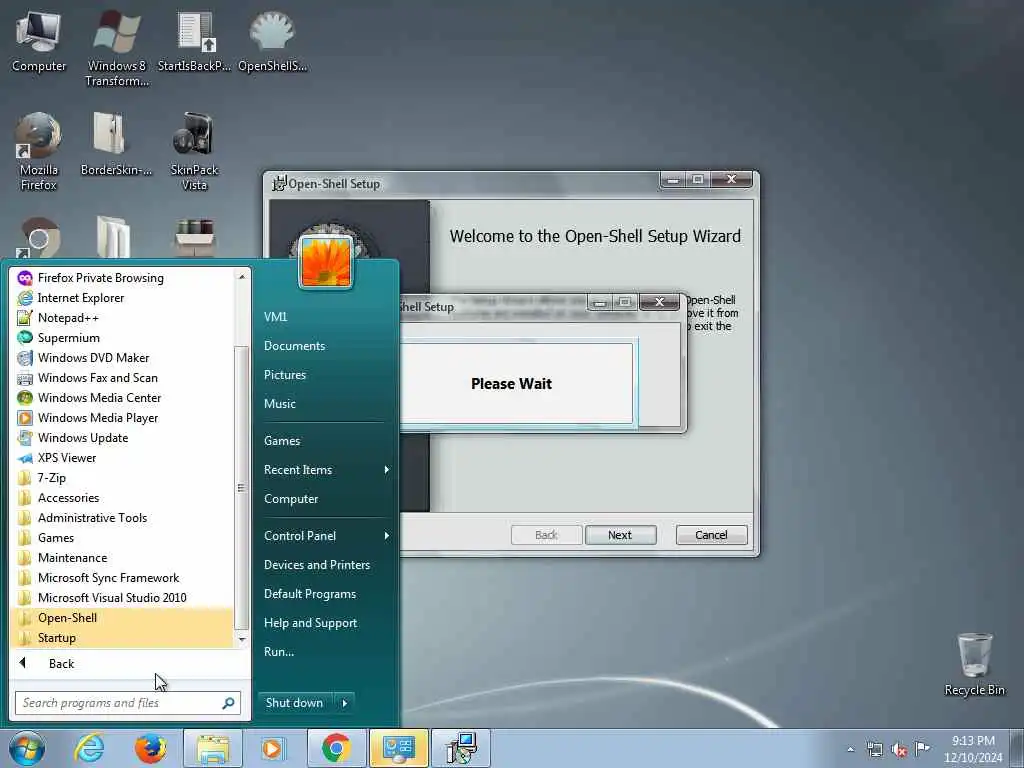Click the user account flower picture

click(x=326, y=261)
